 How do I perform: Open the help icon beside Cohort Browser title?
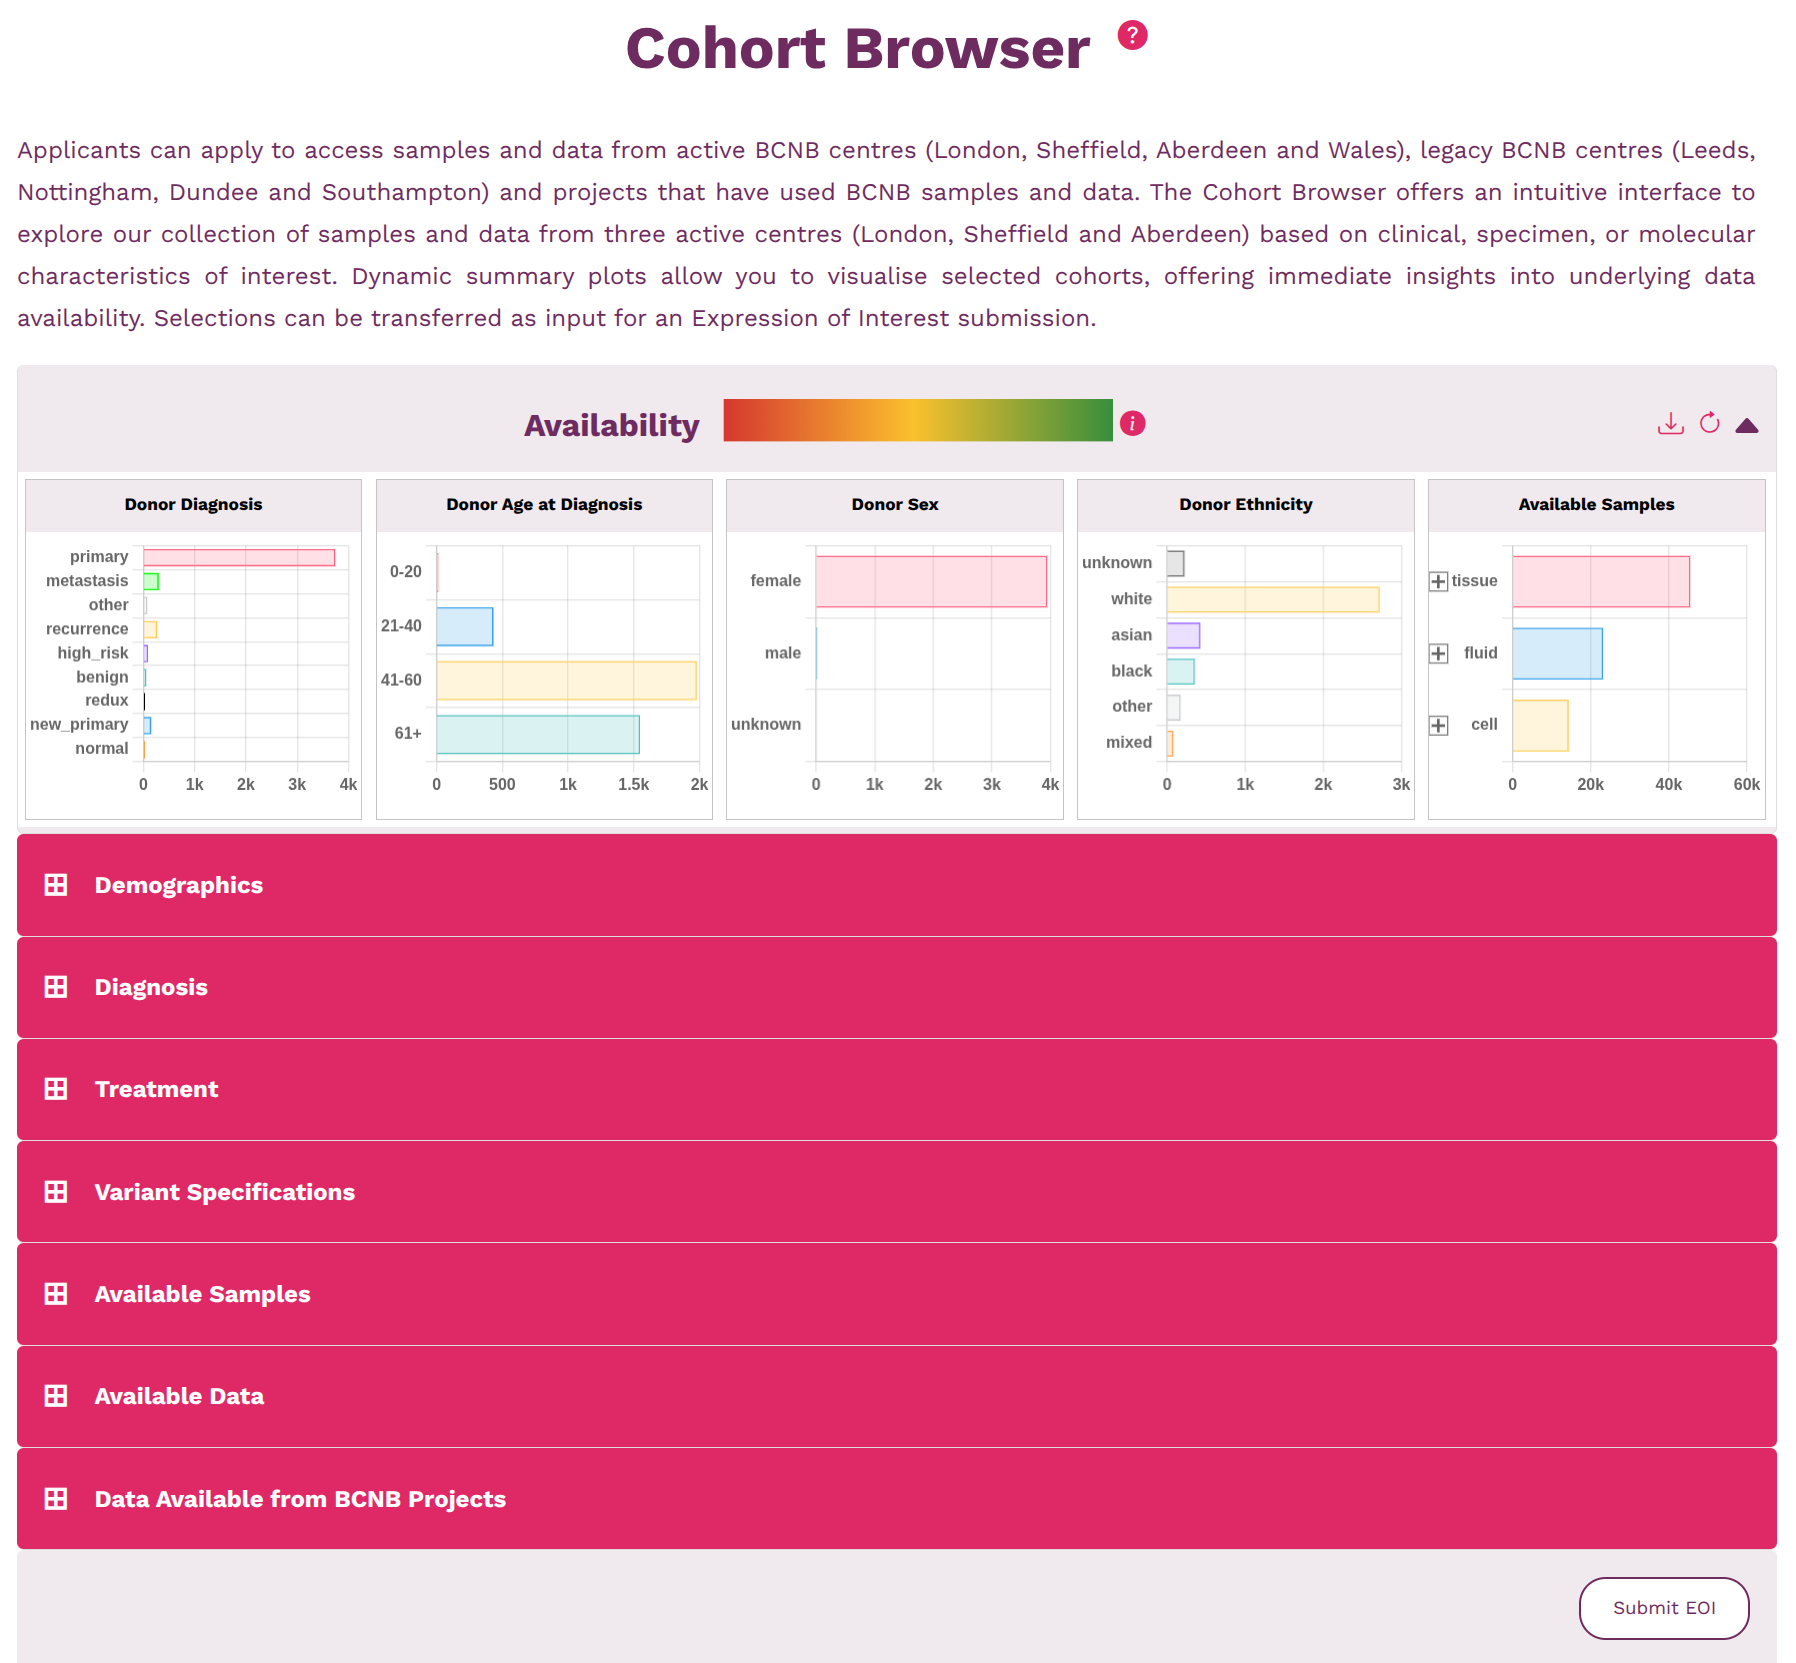point(1131,35)
